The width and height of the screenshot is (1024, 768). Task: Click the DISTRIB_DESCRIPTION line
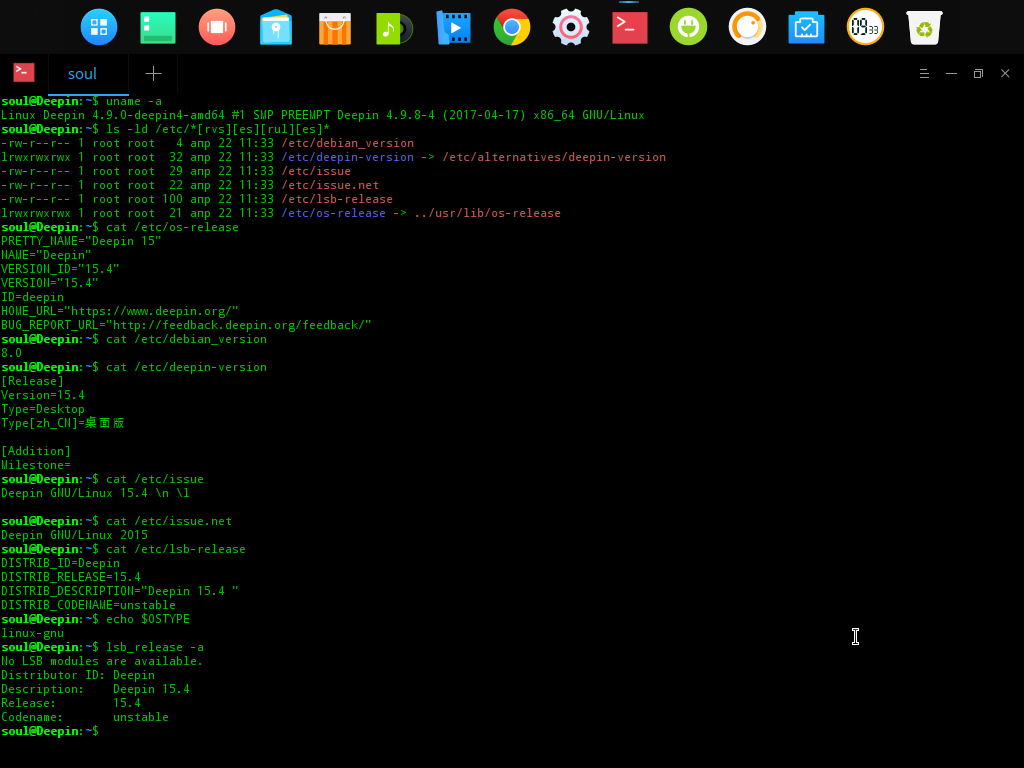[120, 591]
